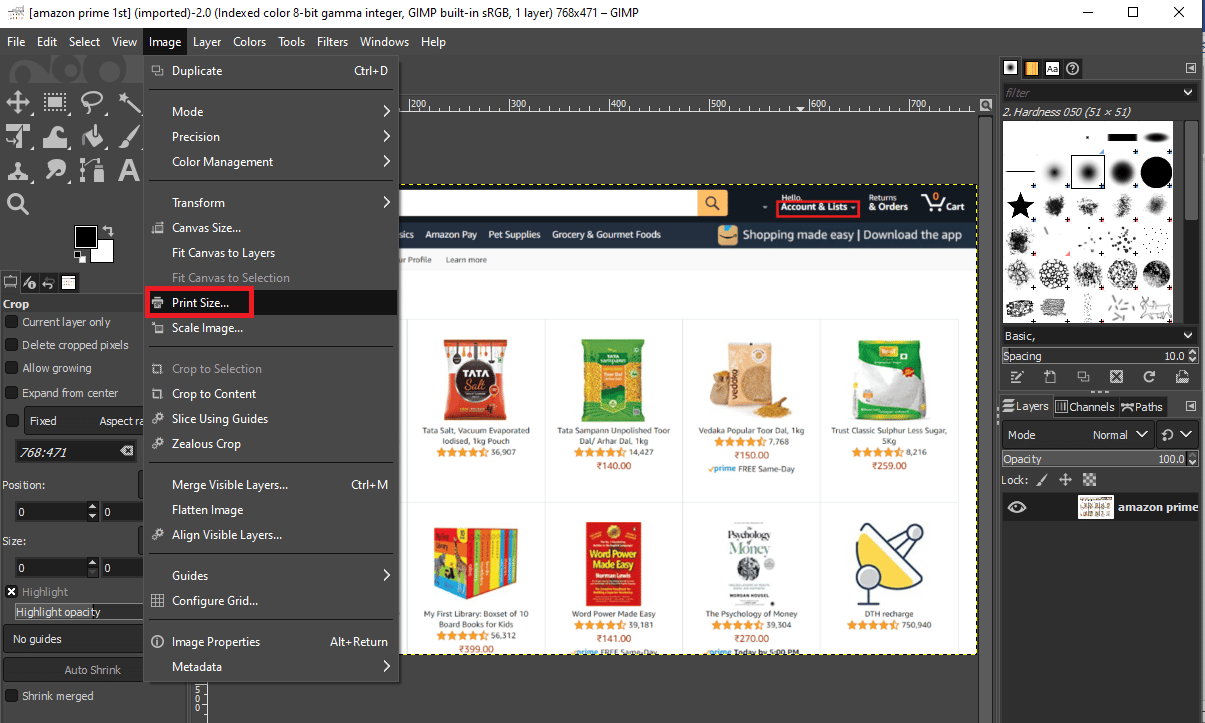The image size is (1205, 723).
Task: Expand the Precision submenu
Action: click(x=272, y=136)
